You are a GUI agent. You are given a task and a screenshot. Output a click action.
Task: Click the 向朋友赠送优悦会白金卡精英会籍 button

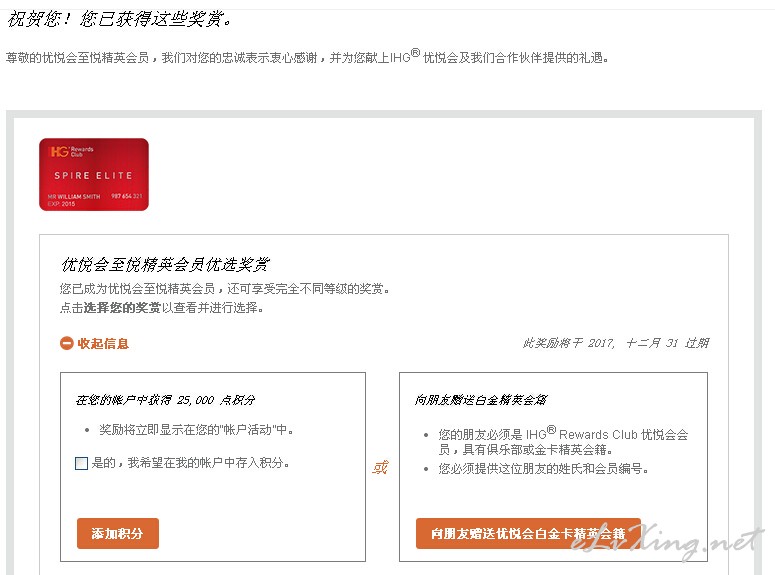pos(528,533)
